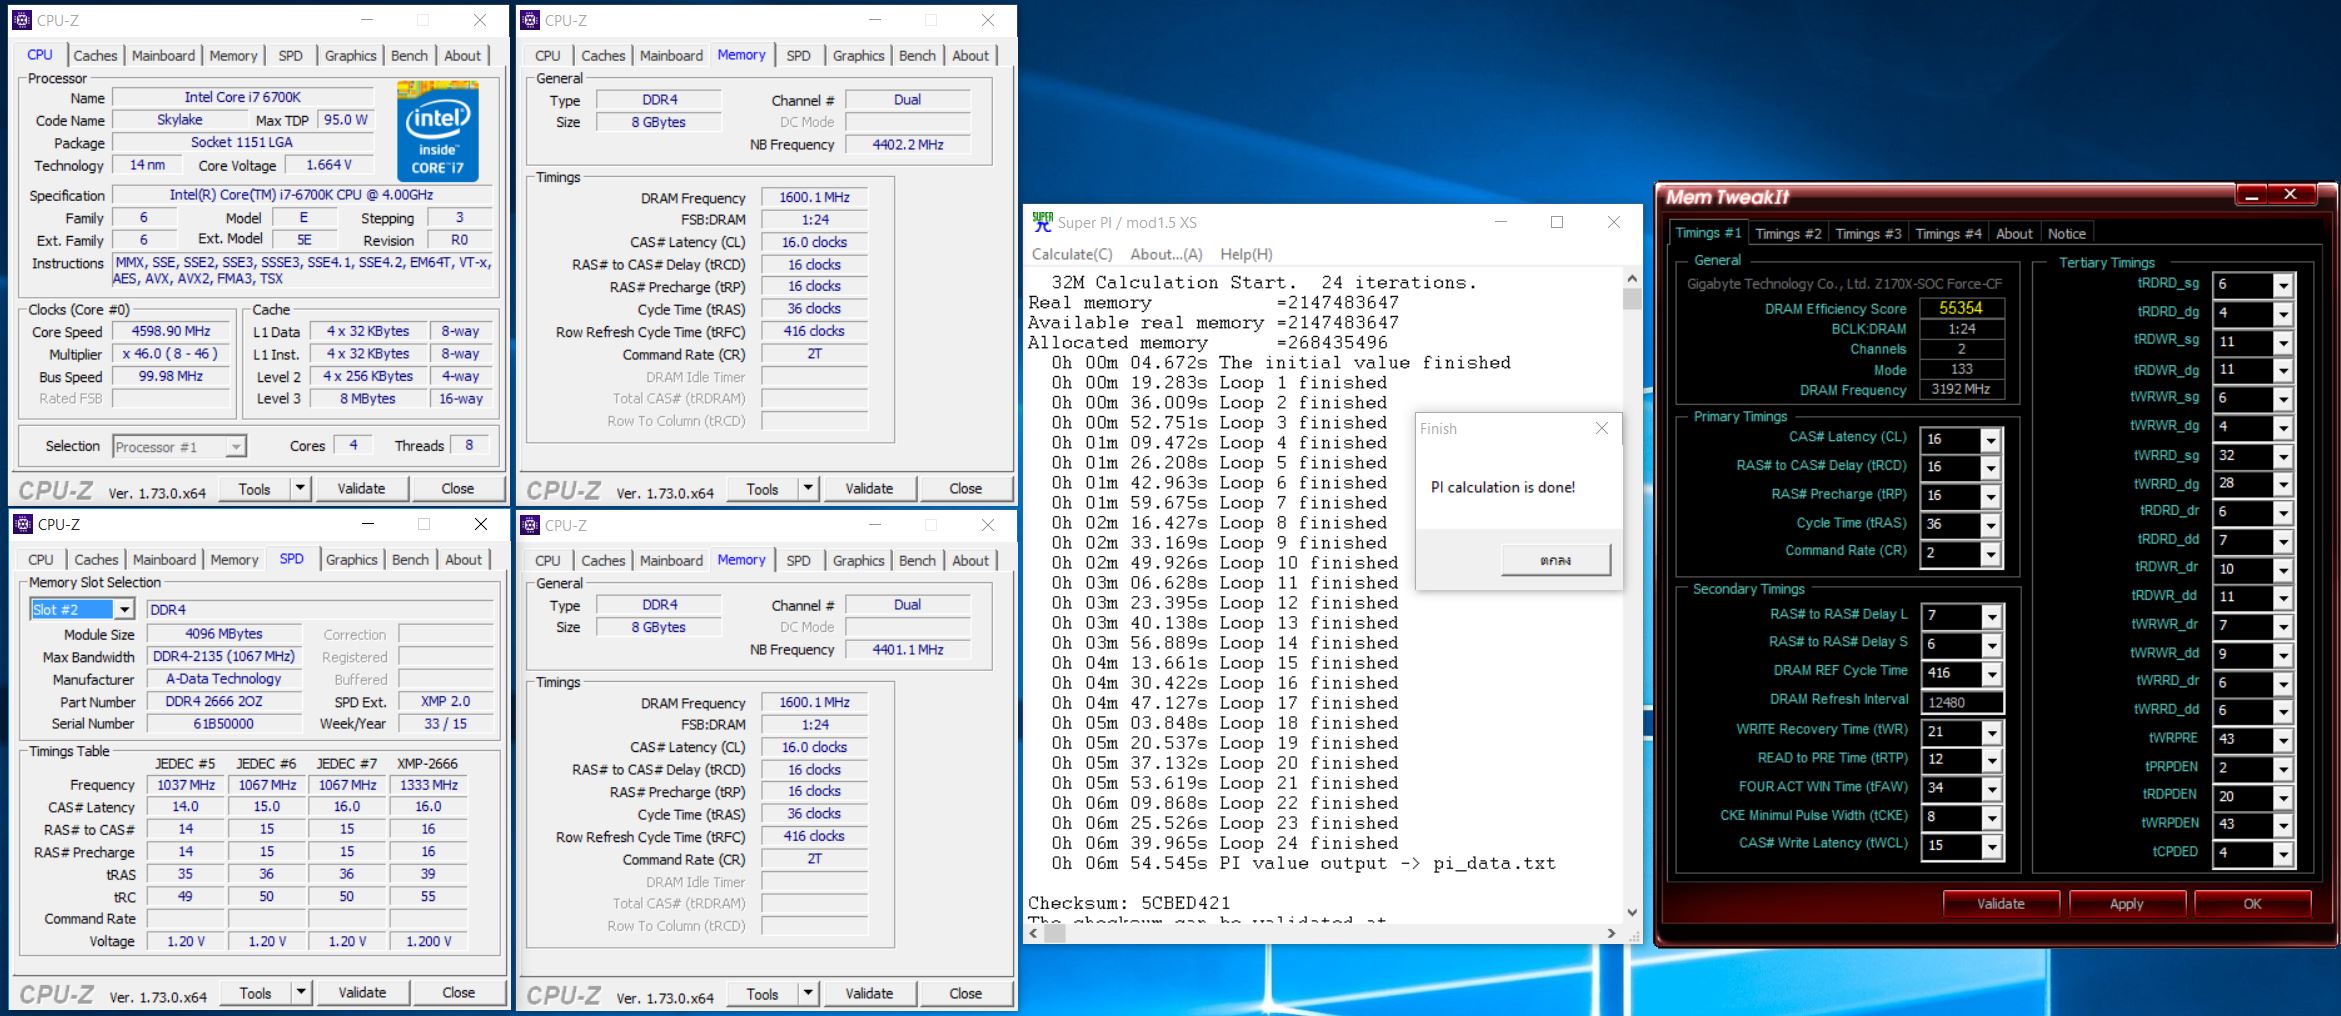Click Apply button in Mem TweakIt
Viewport: 2341px width, 1016px height.
[2126, 903]
